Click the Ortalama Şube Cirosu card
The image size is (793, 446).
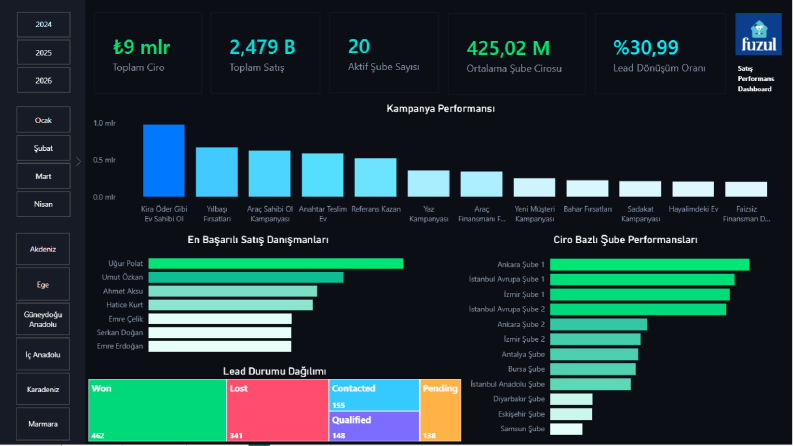pos(516,54)
